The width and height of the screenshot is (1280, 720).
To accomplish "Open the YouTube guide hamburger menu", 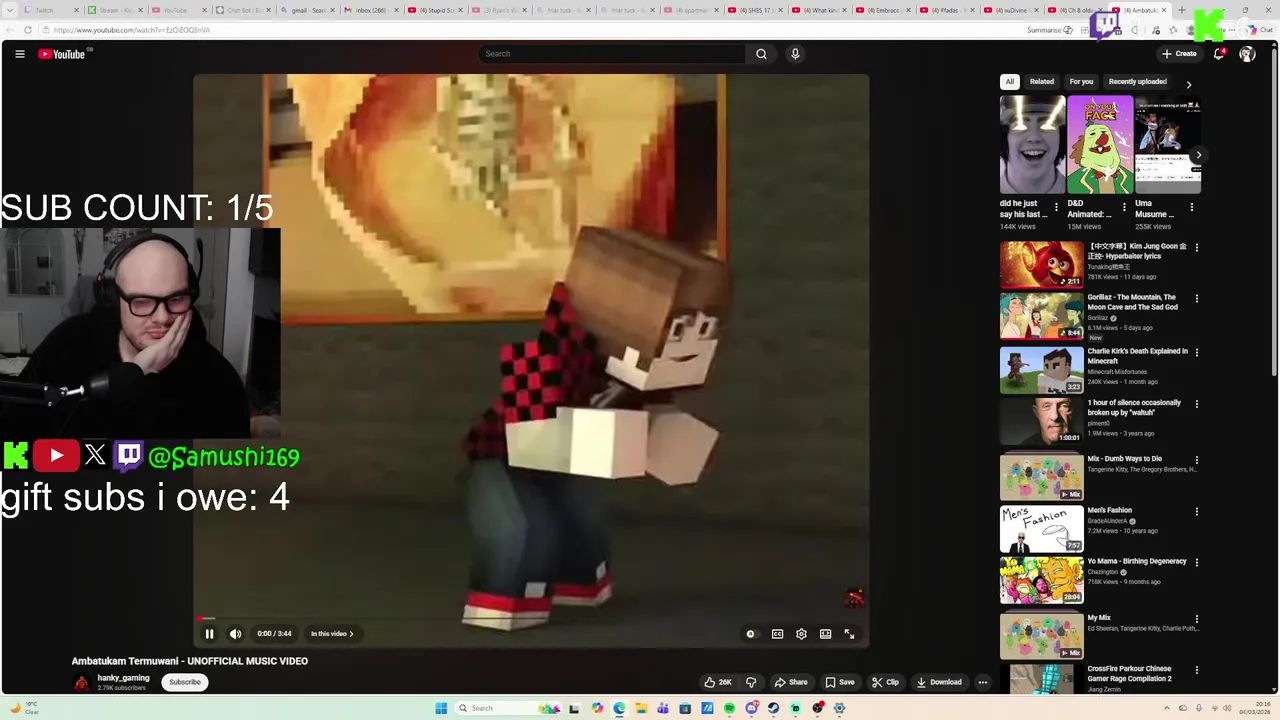I will point(19,54).
